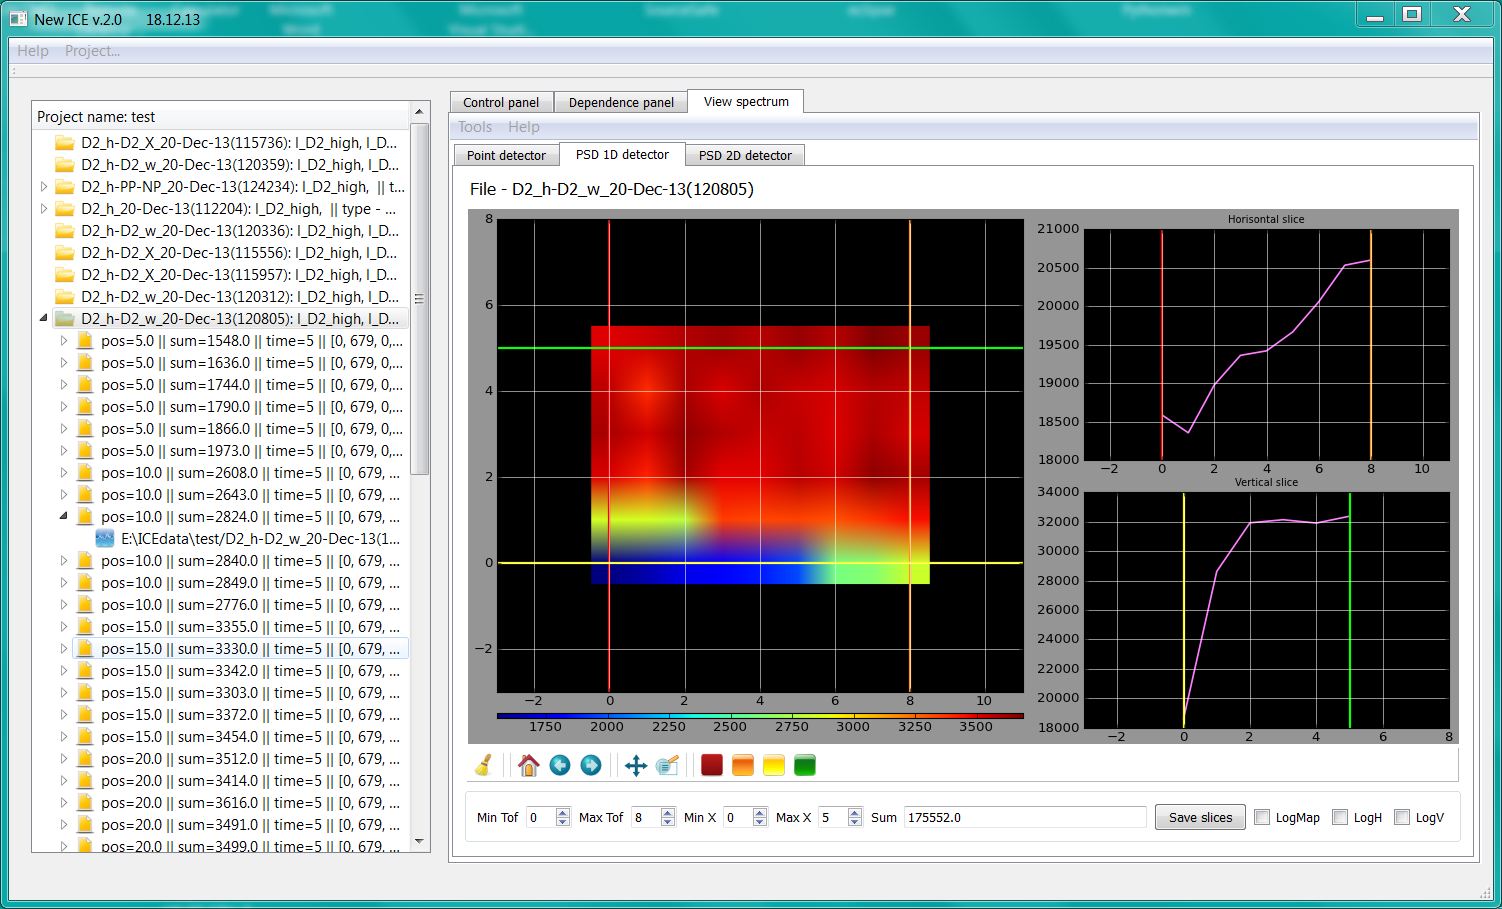1502x909 pixels.
Task: Enable the LogMap checkbox
Action: coord(1262,817)
